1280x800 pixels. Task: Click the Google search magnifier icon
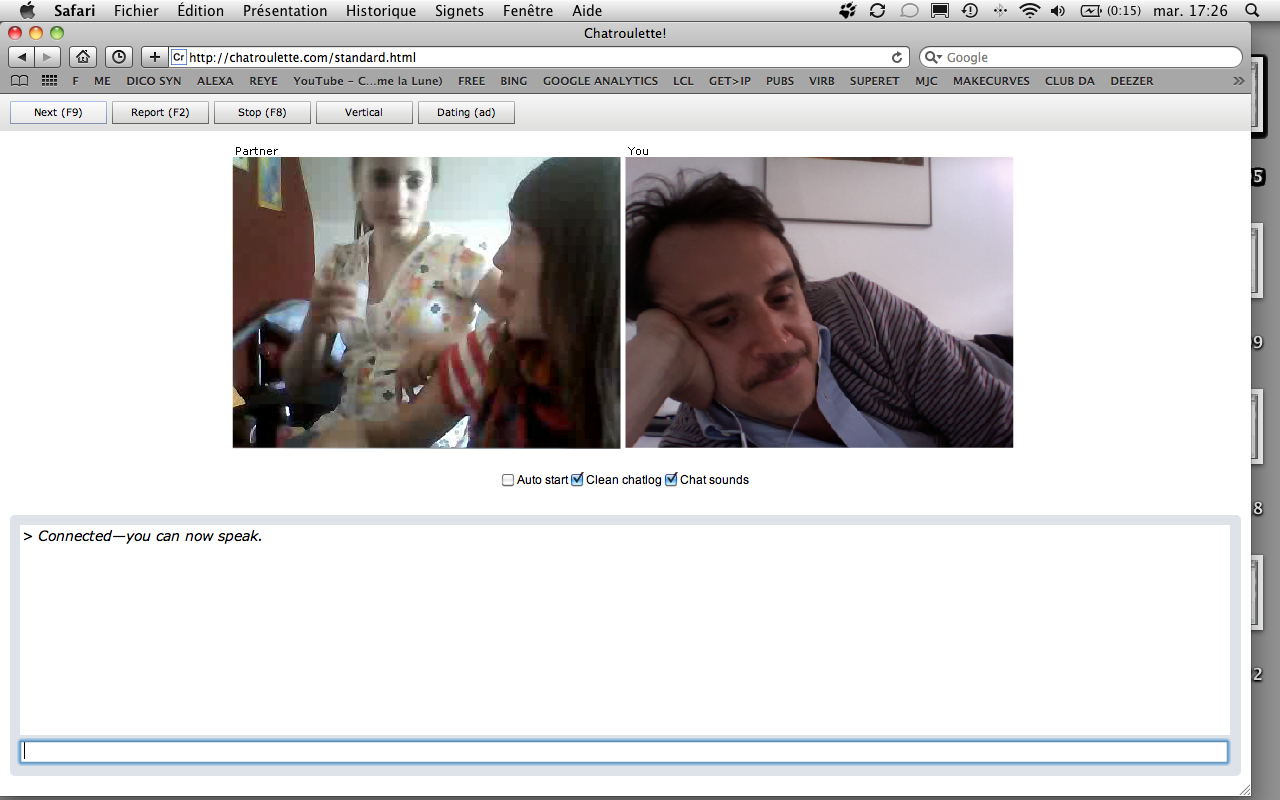[934, 58]
